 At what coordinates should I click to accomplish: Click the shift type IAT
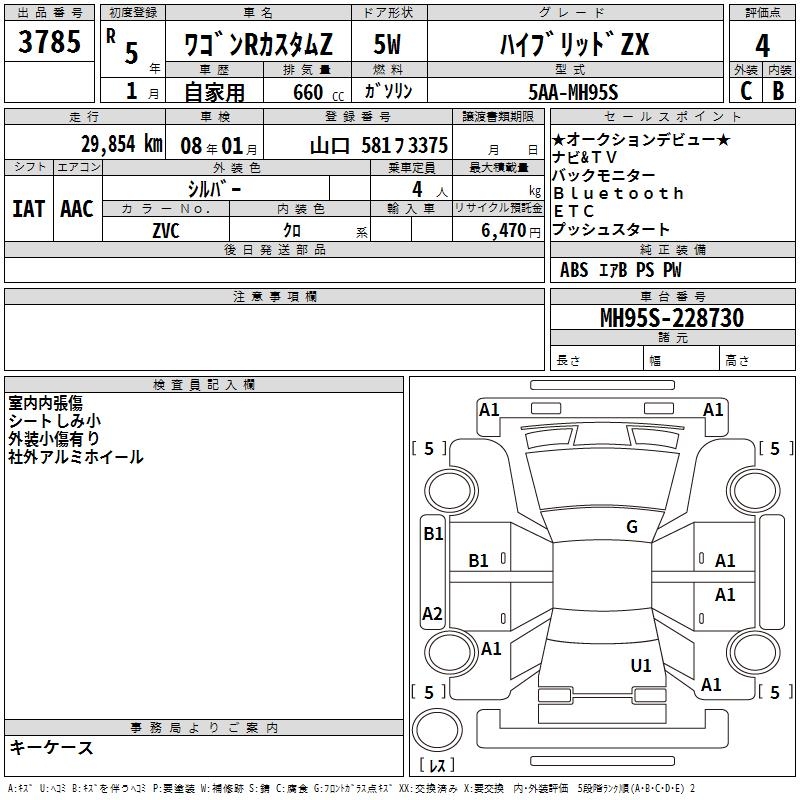[x=28, y=209]
